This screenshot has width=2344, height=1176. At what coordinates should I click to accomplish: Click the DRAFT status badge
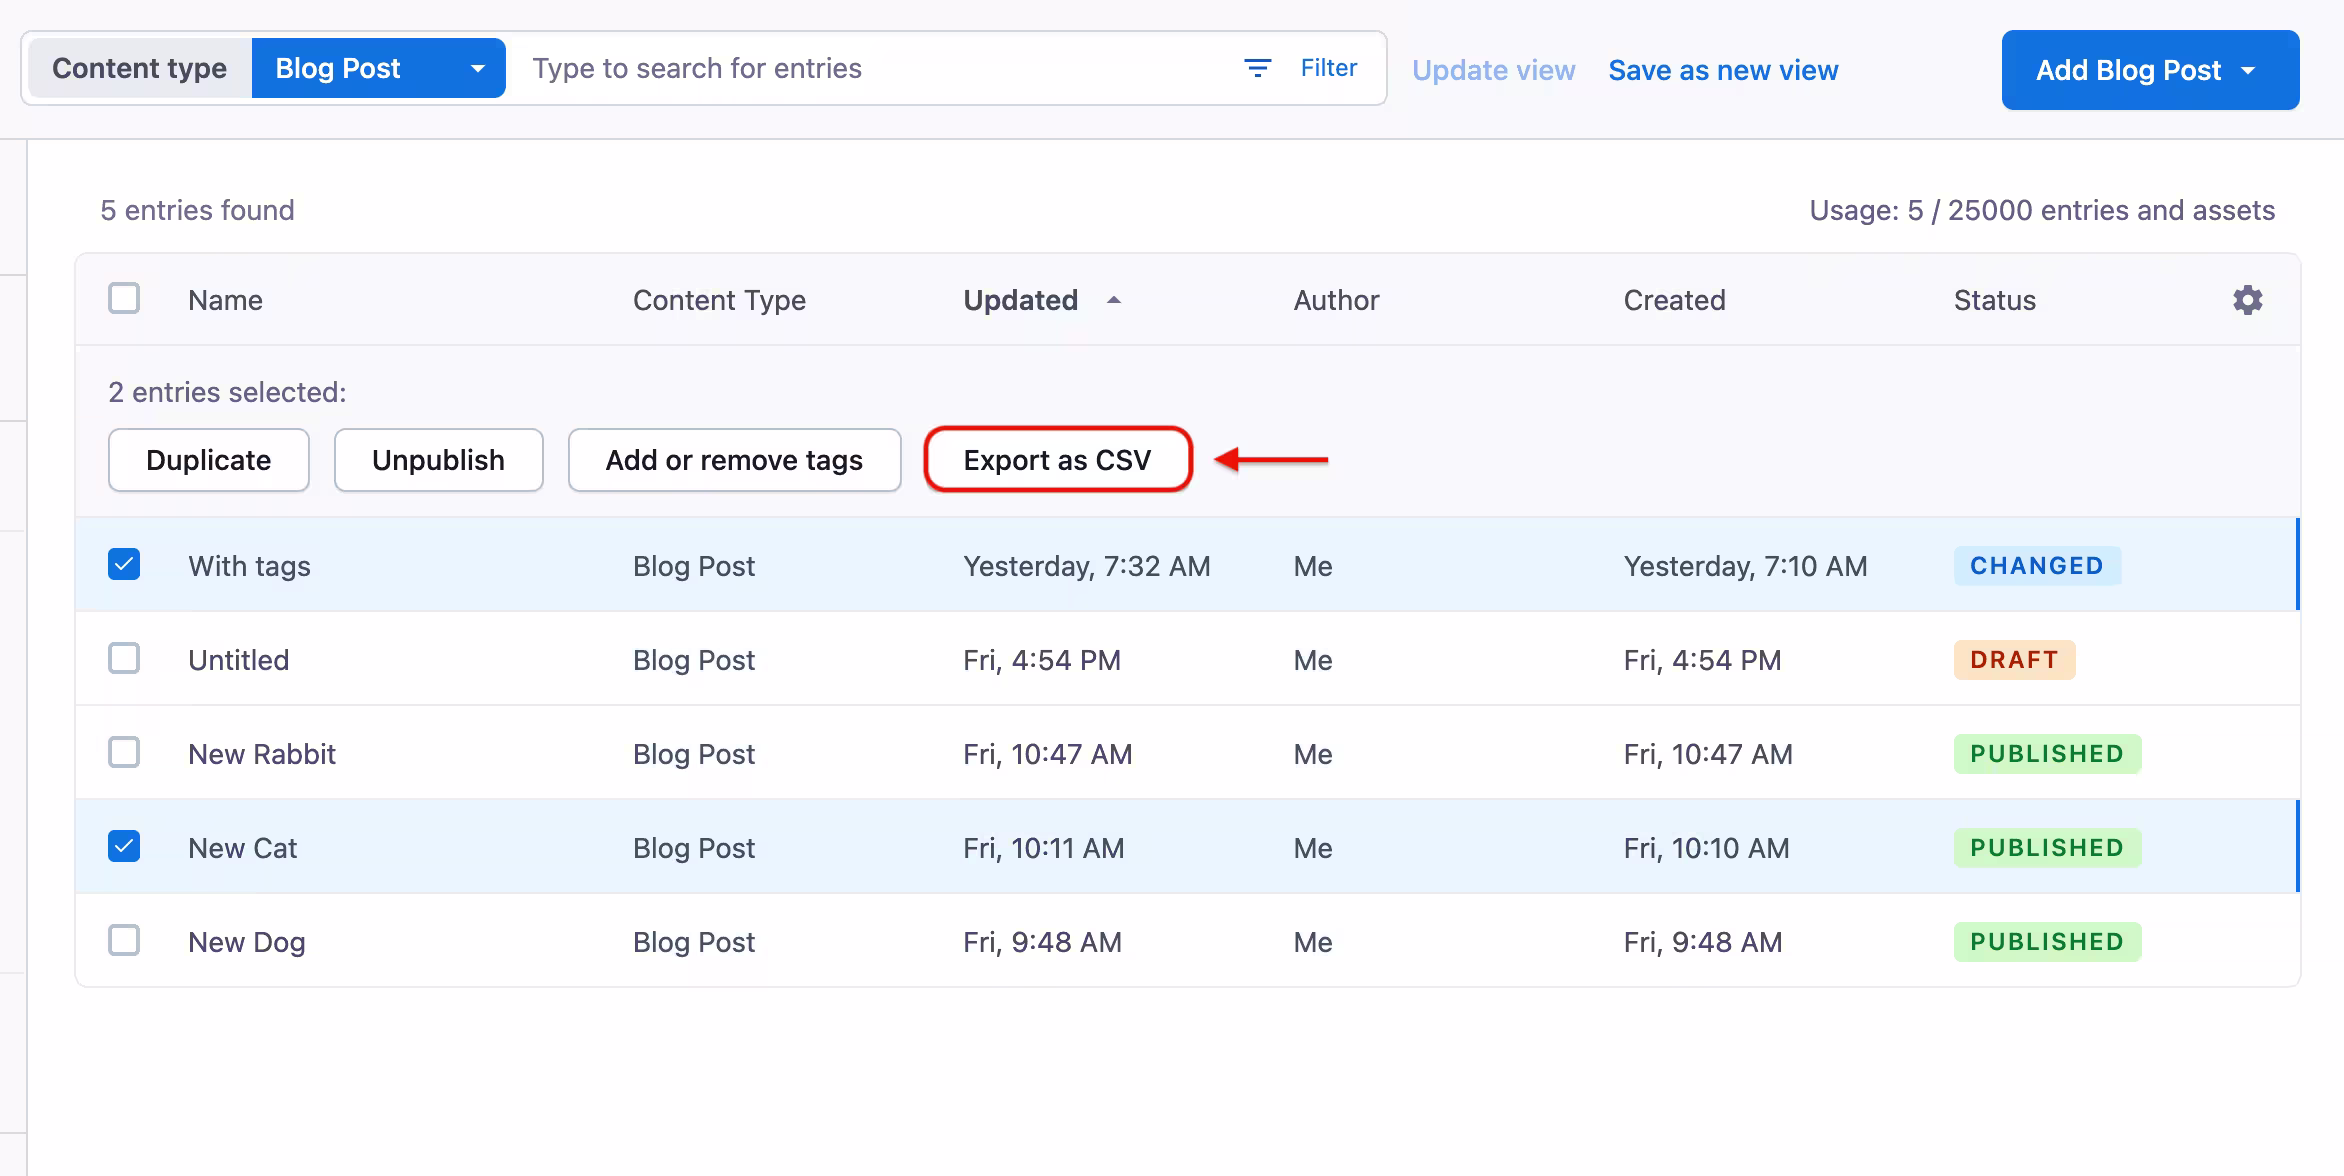coord(2014,660)
